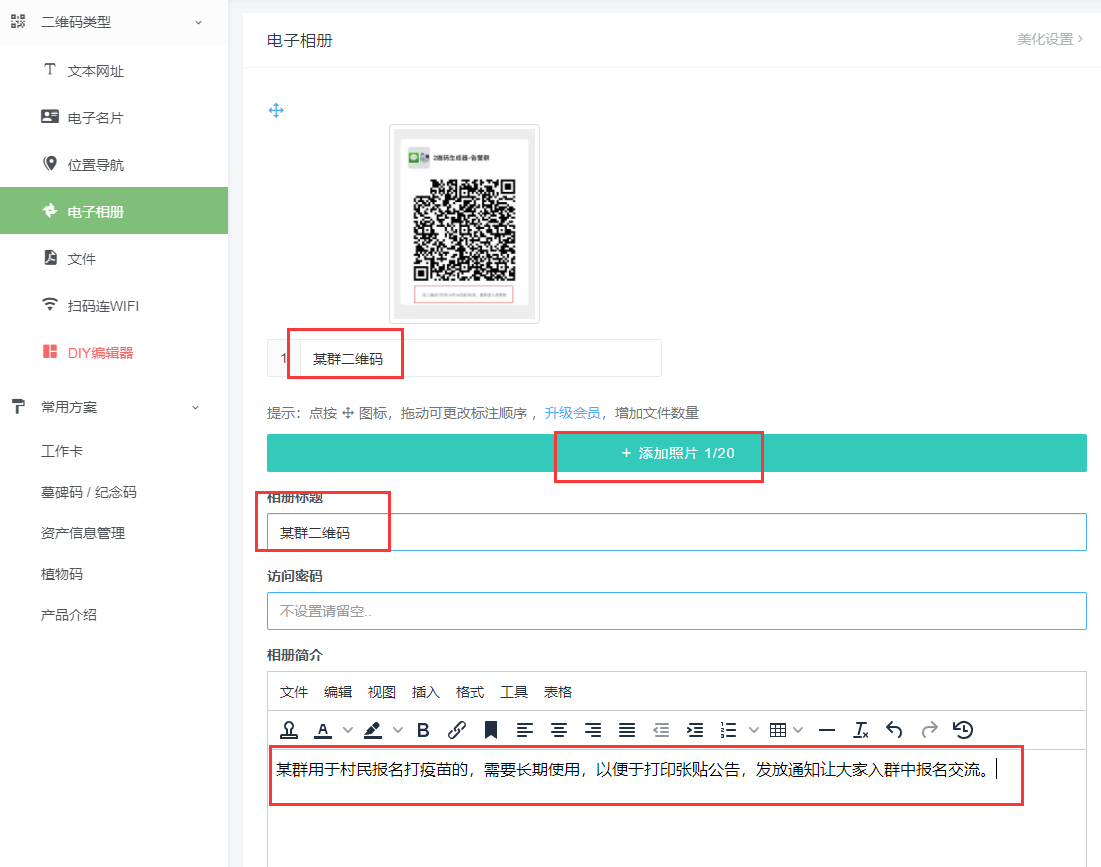
Task: Click the bookmark anchor icon
Action: pyautogui.click(x=491, y=730)
